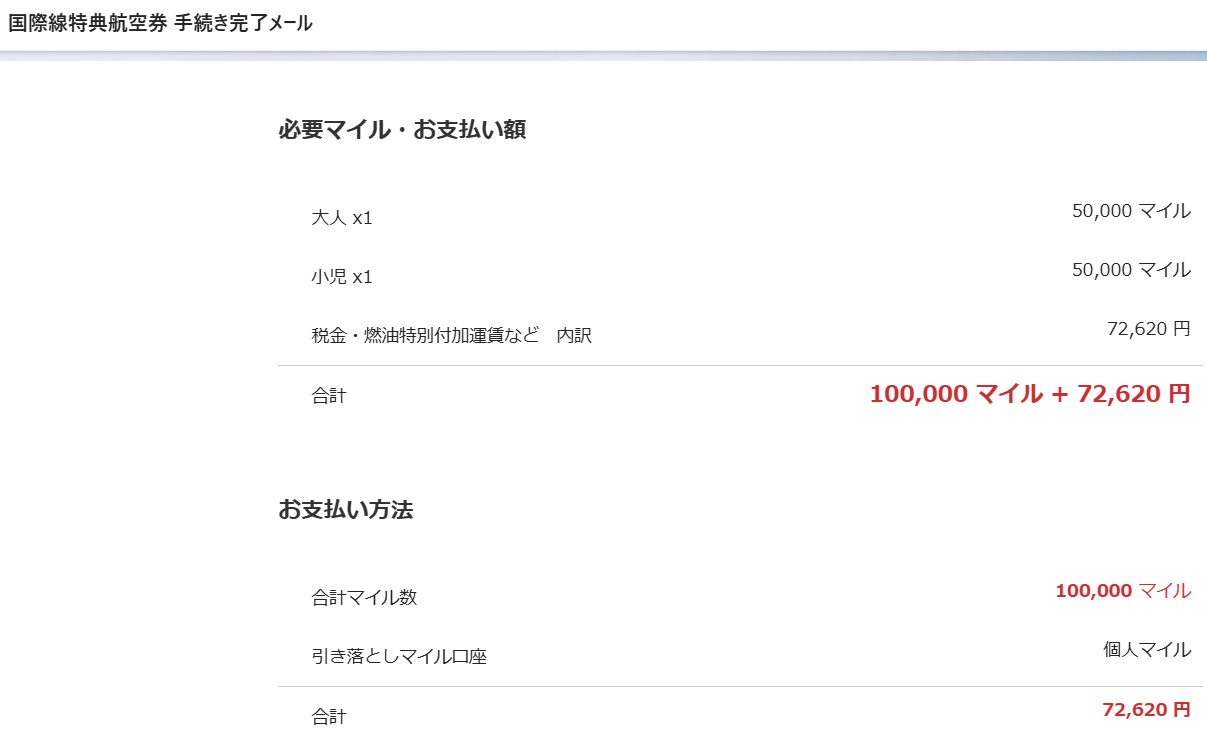Click the 必要マイル・お支払い額 heading
Screen dimensions: 1207x736
click(402, 130)
